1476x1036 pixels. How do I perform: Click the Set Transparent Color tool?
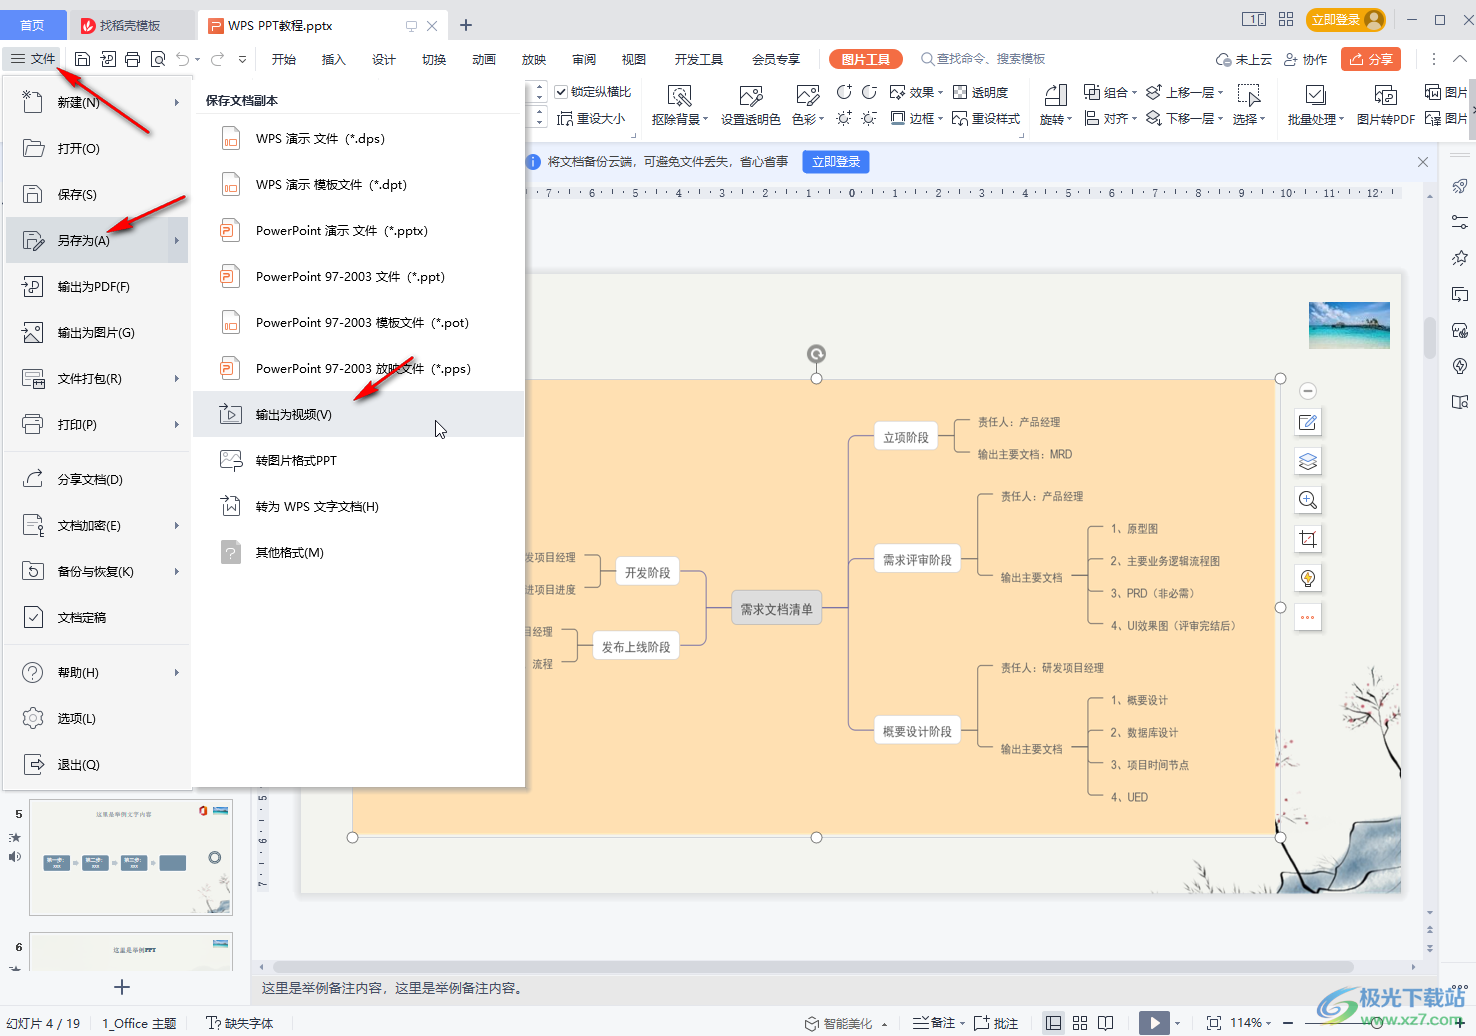coord(750,104)
